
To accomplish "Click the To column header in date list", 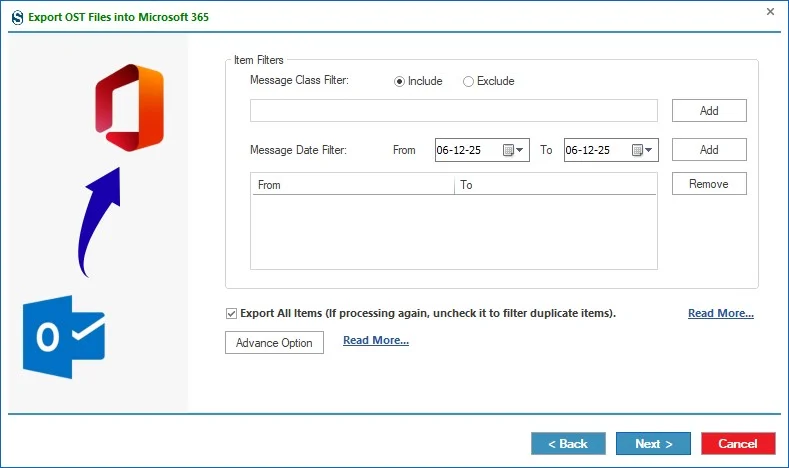I will 556,185.
